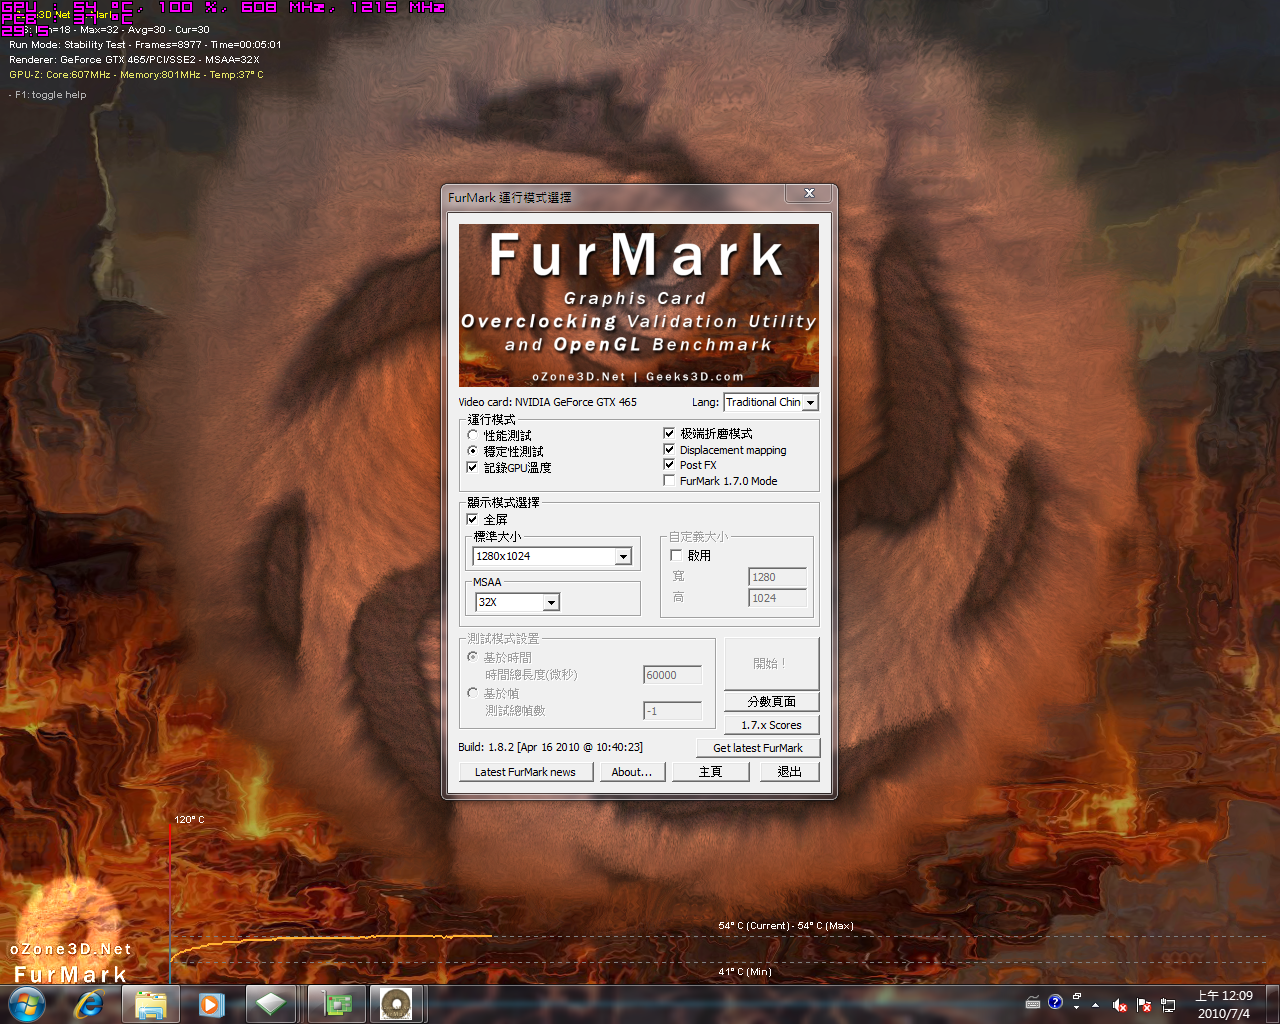The width and height of the screenshot is (1280, 1024).
Task: Show hidden tray icons arrow
Action: (1096, 1005)
